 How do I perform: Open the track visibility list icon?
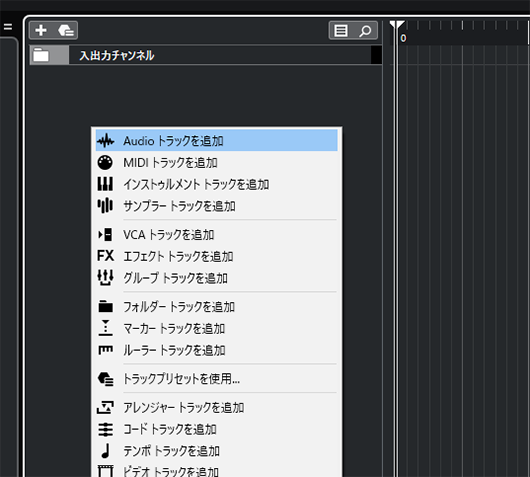[x=341, y=31]
